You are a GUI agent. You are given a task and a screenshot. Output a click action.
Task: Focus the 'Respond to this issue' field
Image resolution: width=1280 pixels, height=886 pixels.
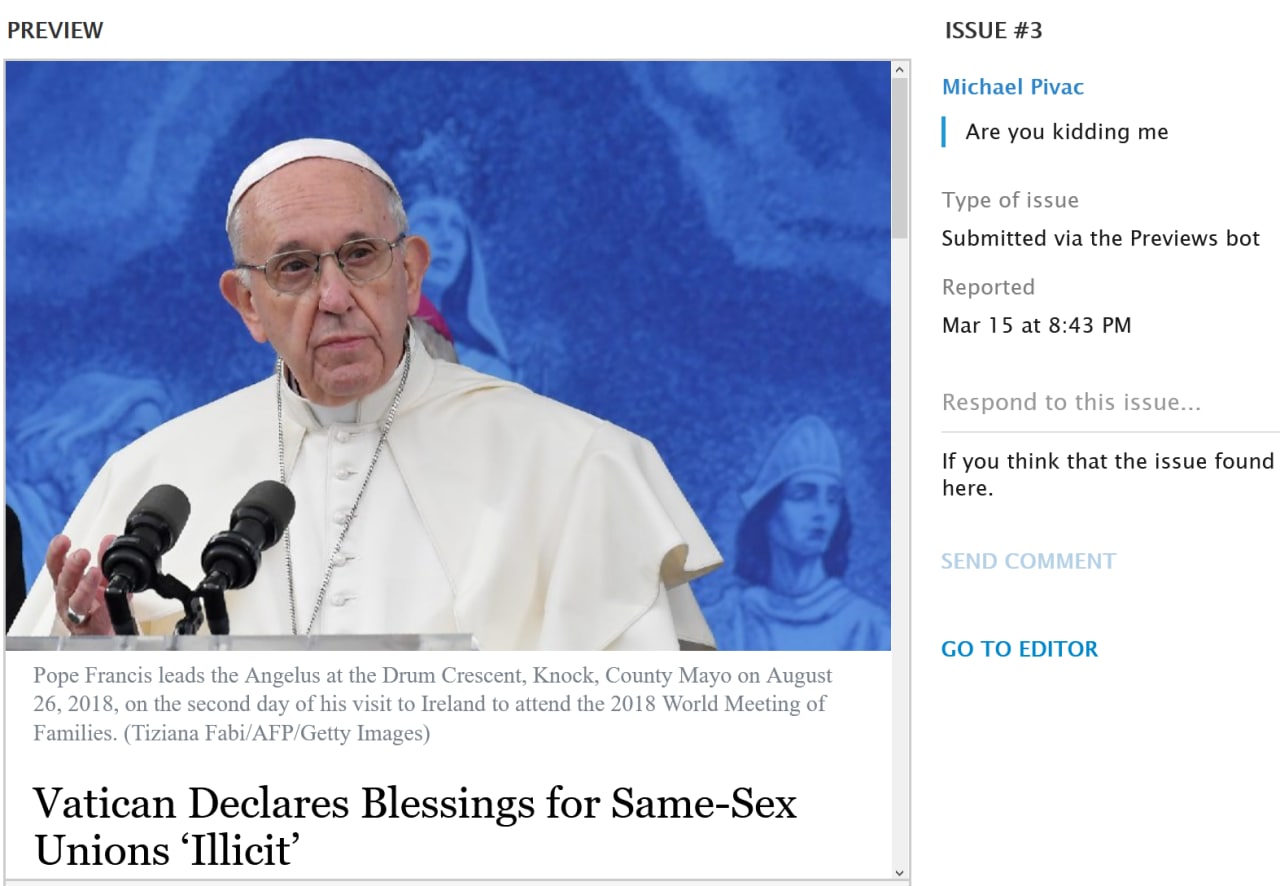tap(1110, 403)
